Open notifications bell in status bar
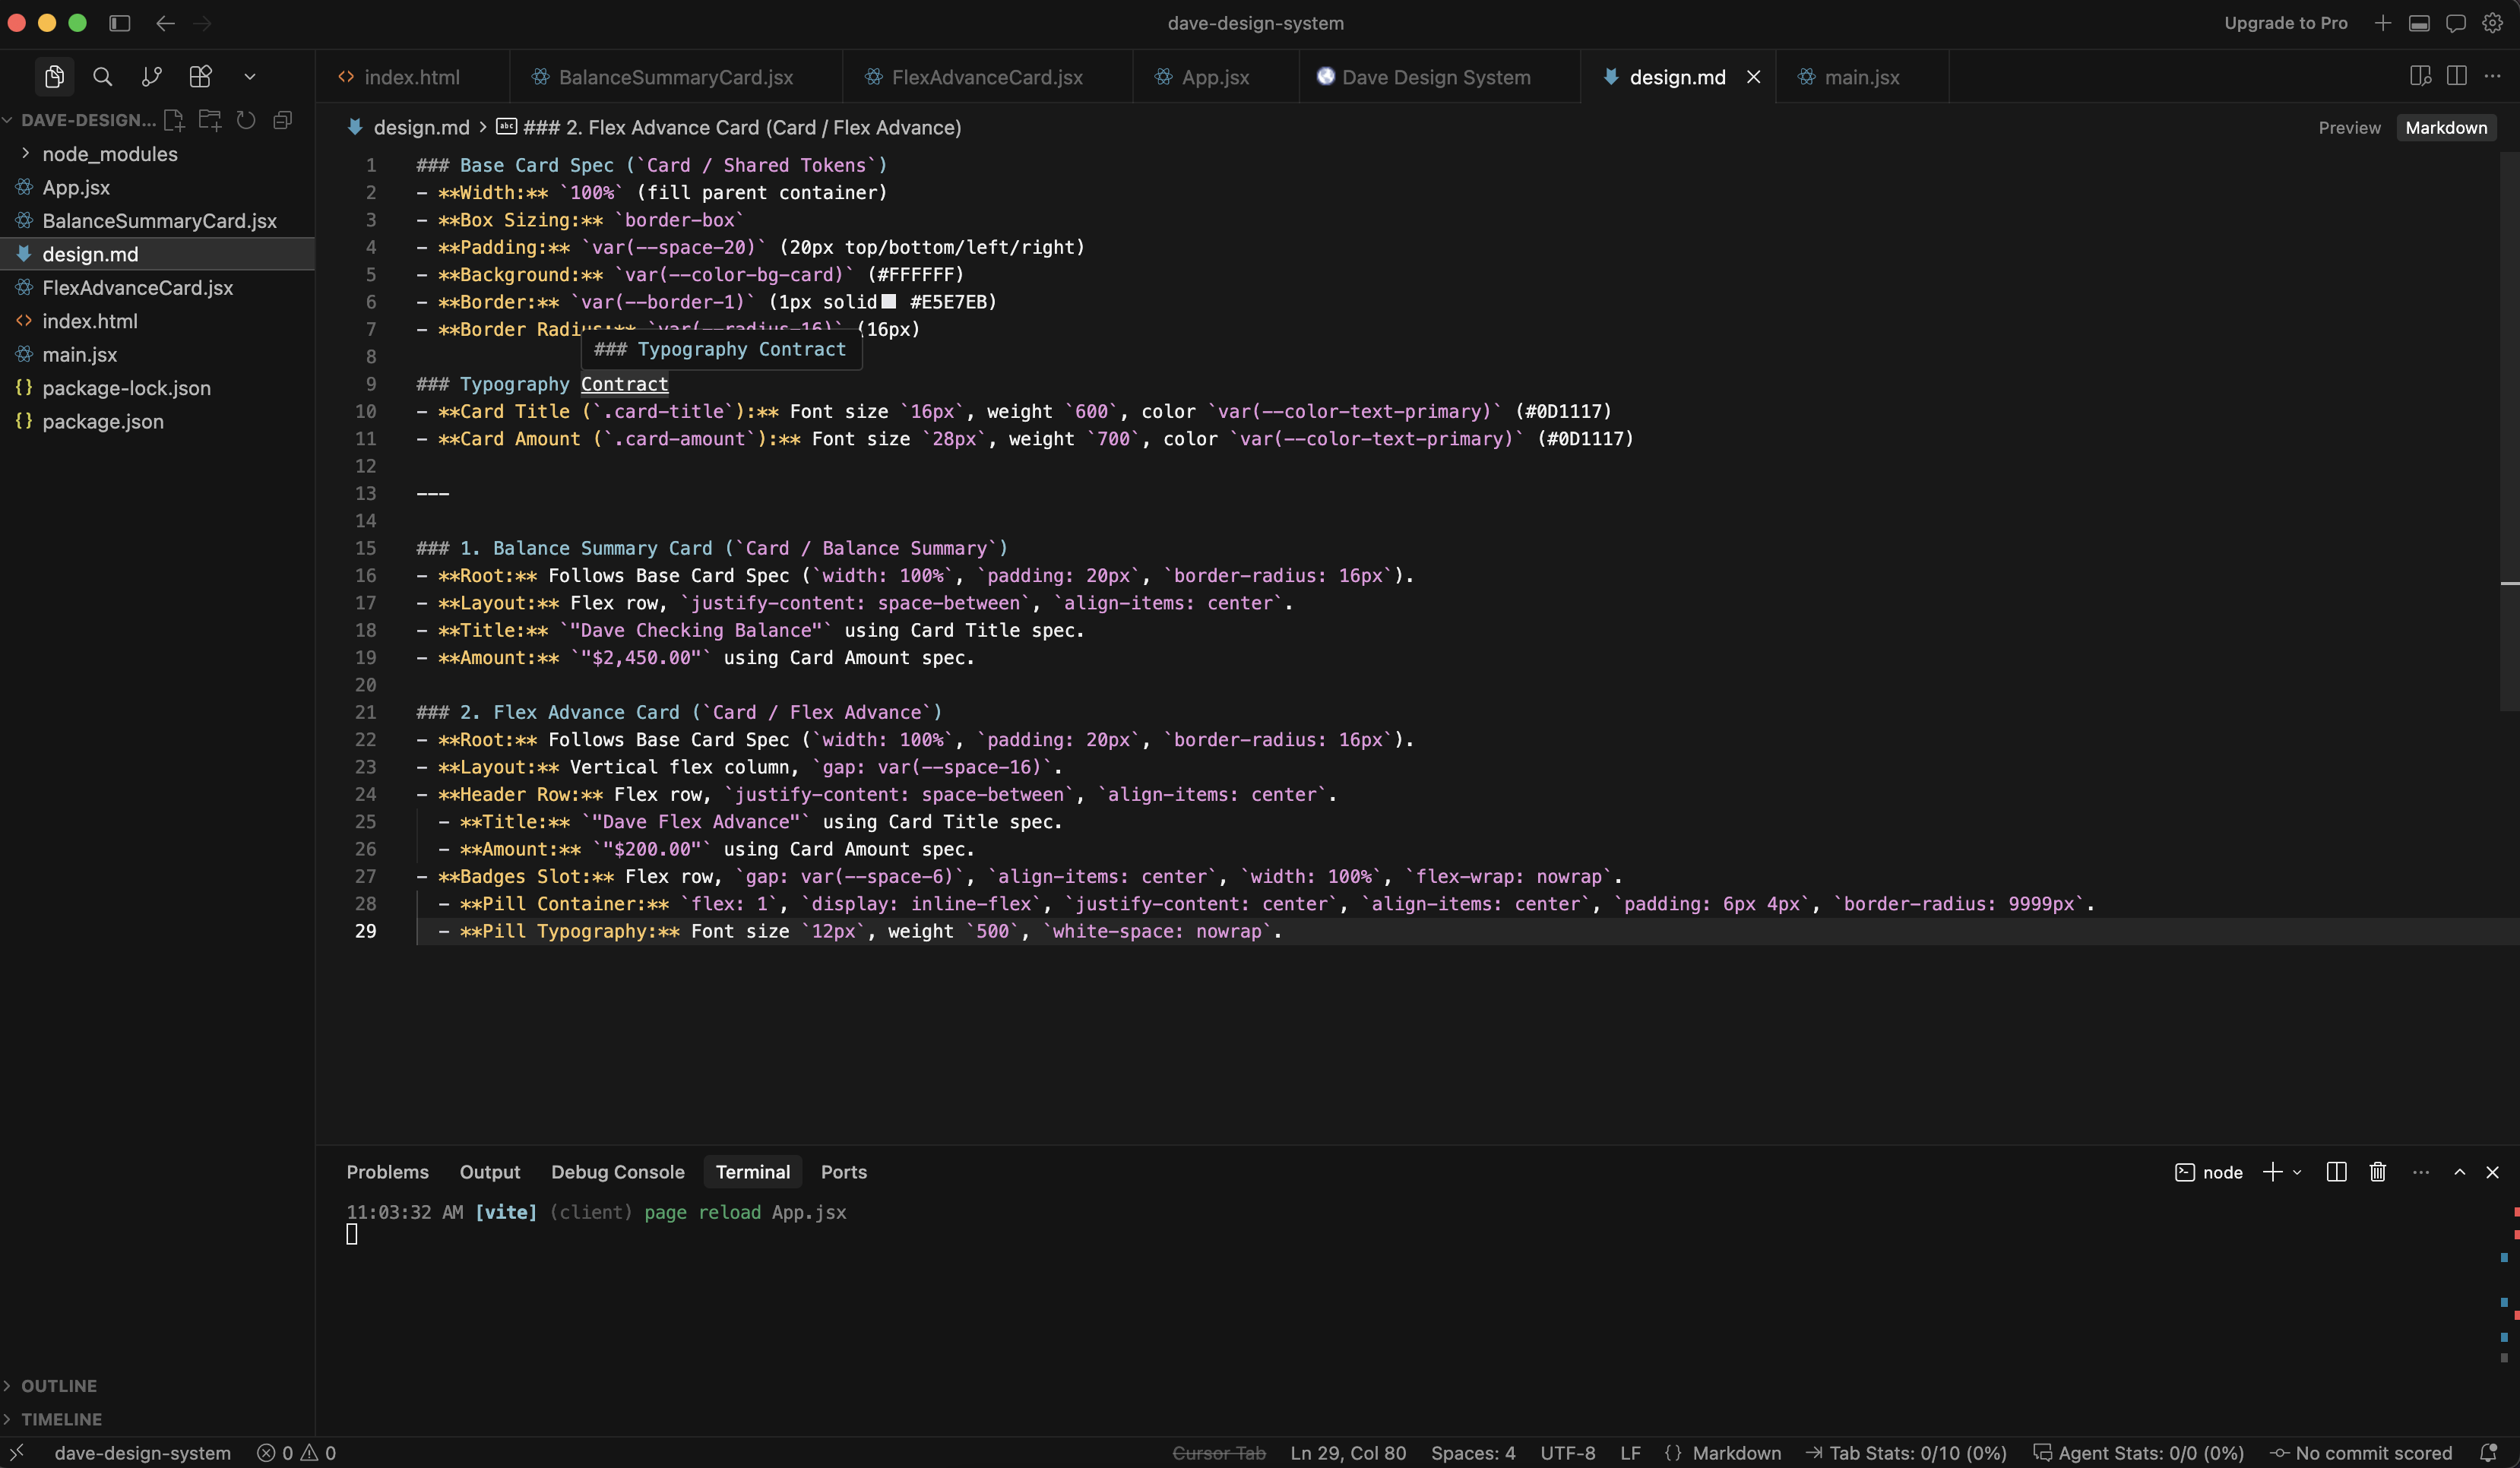The height and width of the screenshot is (1468, 2520). (2489, 1453)
